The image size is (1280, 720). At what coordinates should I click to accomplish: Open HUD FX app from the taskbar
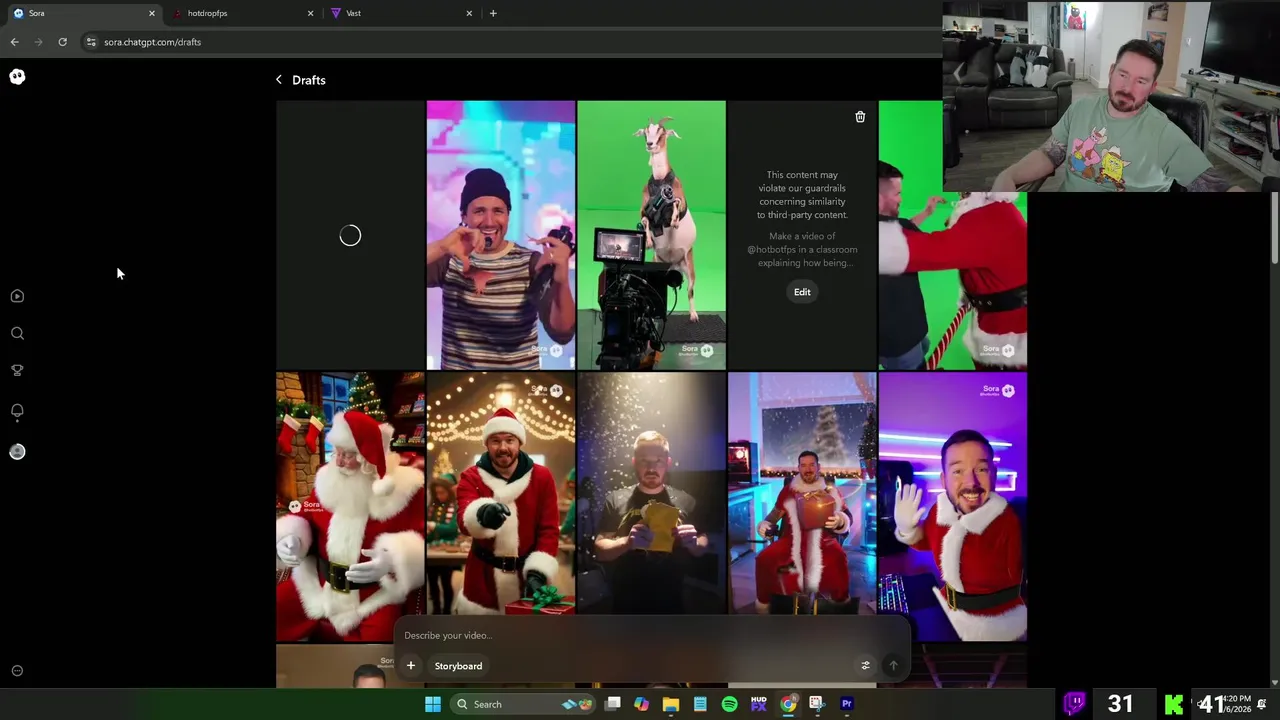tap(758, 704)
